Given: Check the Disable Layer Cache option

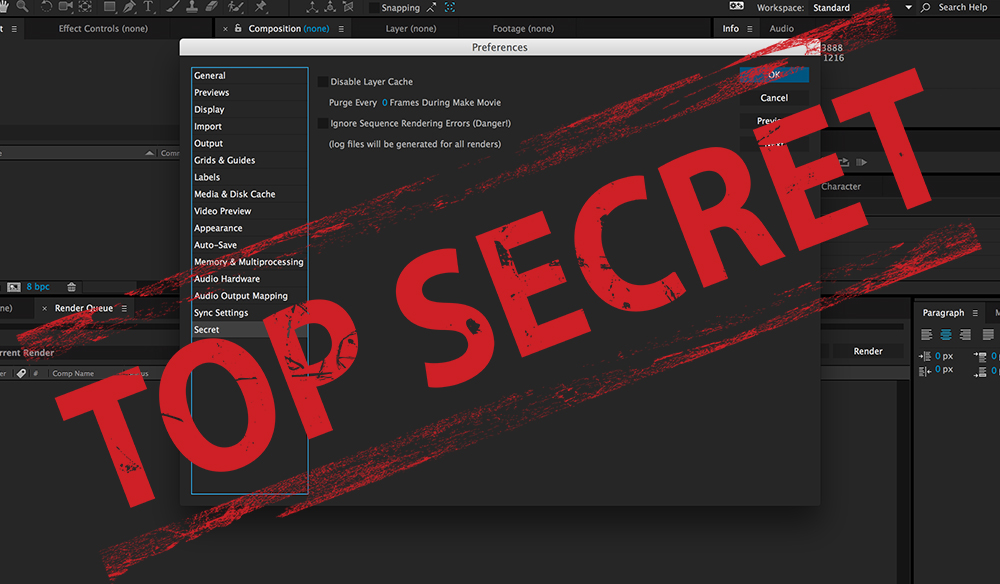Looking at the screenshot, I should coord(322,81).
